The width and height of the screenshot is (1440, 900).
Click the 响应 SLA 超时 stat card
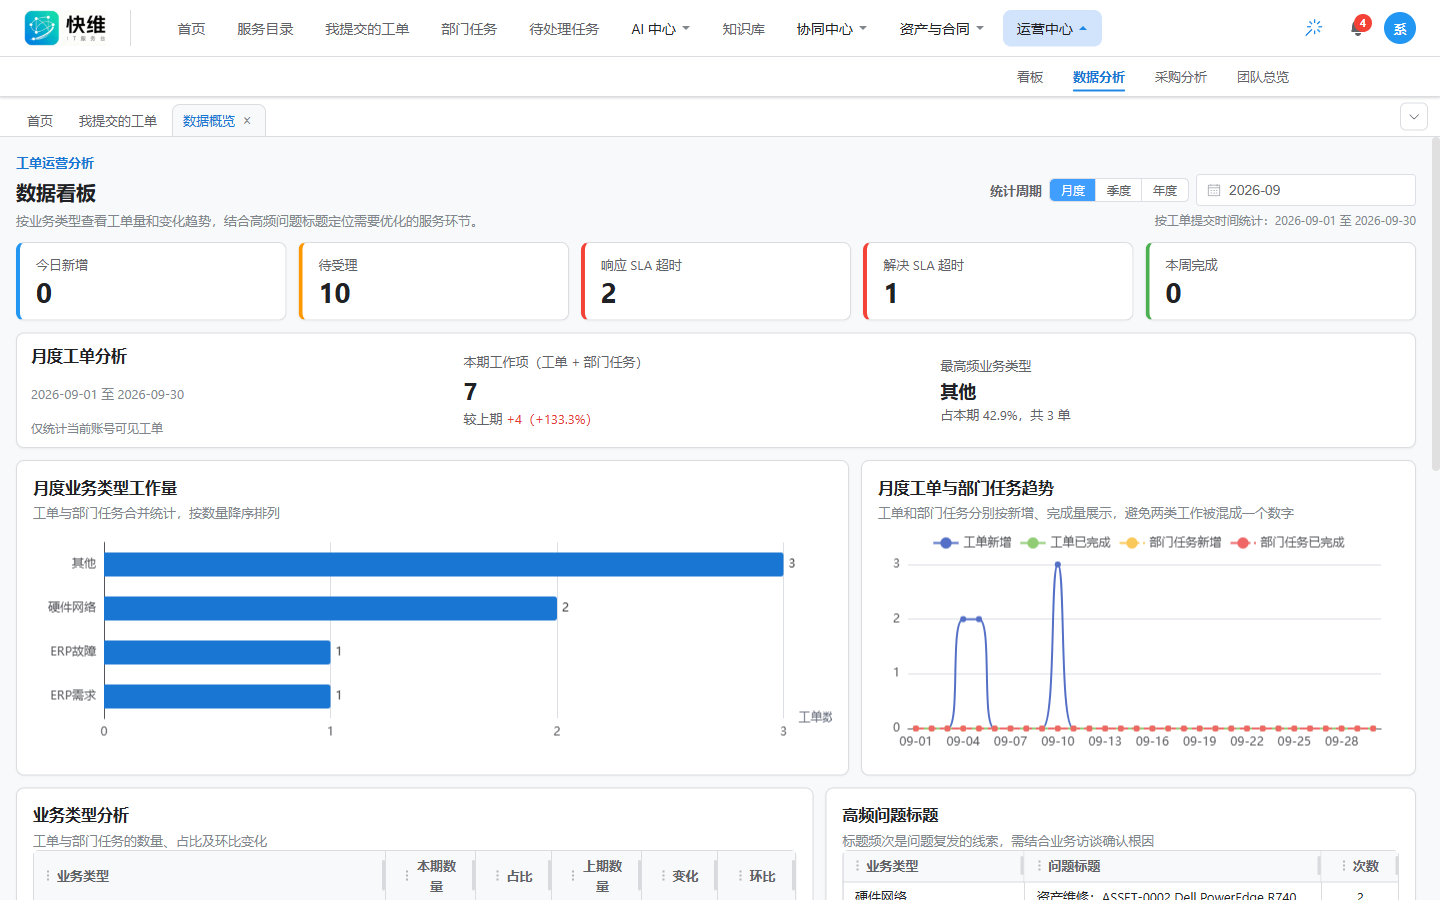point(716,281)
